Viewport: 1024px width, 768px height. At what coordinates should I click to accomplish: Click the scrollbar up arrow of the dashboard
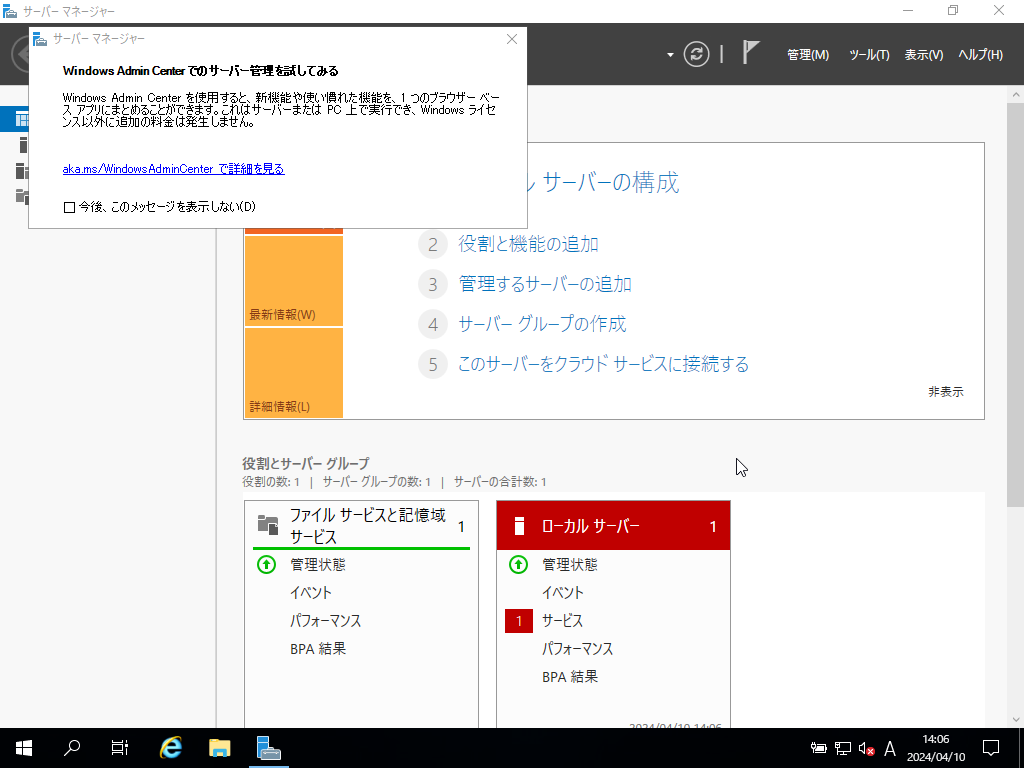click(1016, 94)
